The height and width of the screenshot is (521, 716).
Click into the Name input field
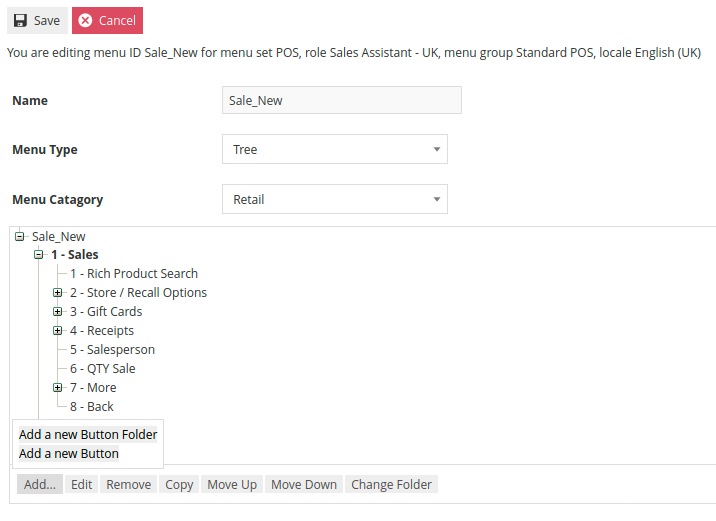pyautogui.click(x=342, y=100)
